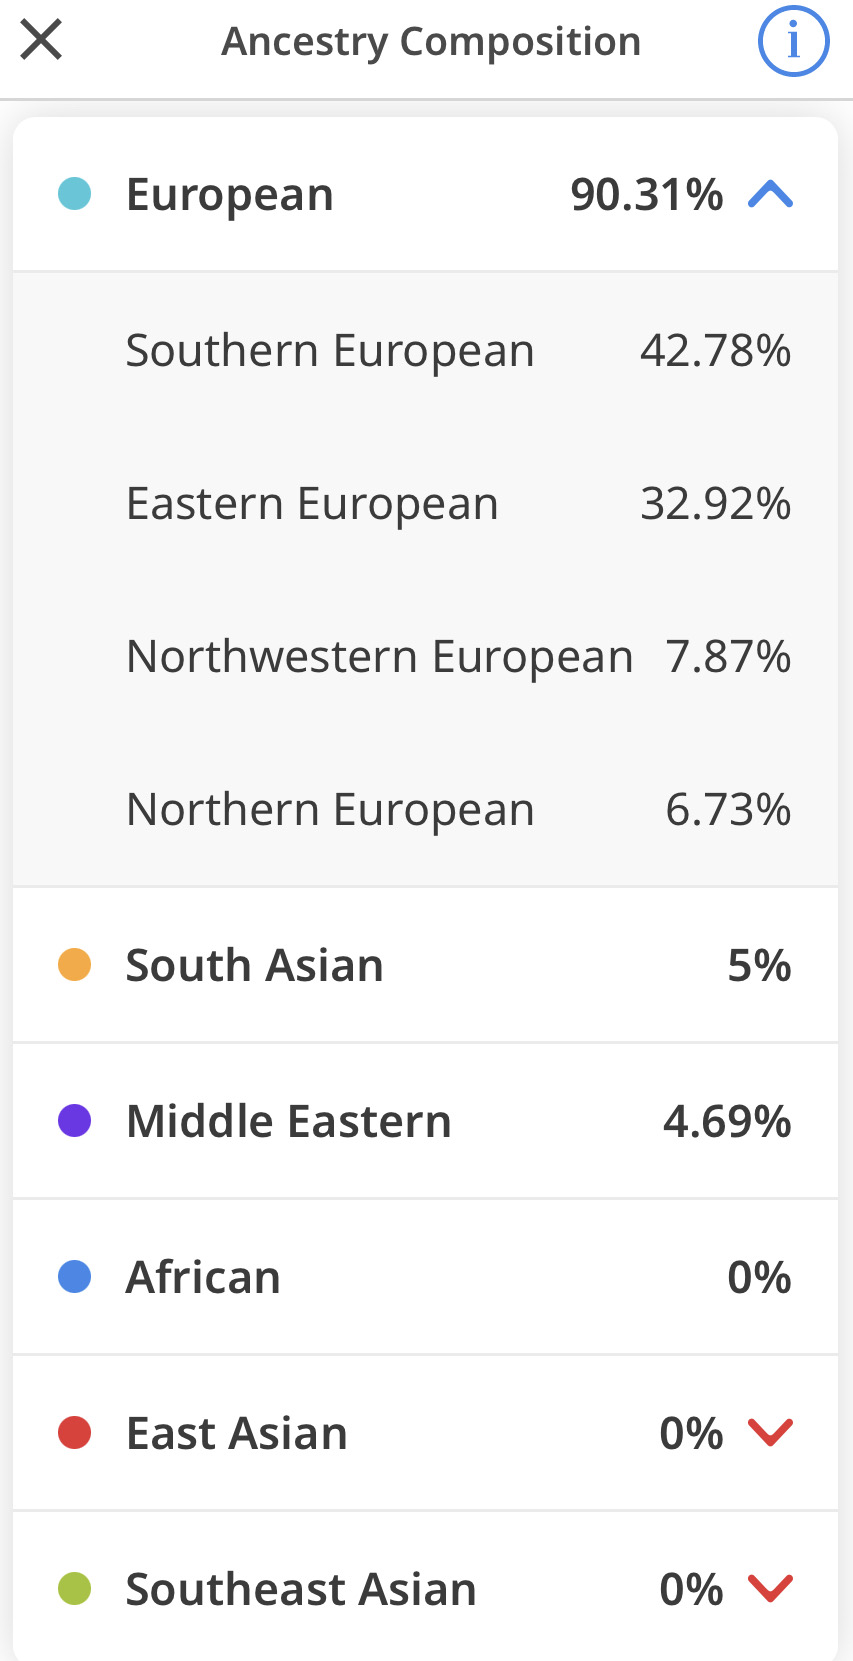Collapse the European ancestry section
Image resolution: width=853 pixels, height=1661 pixels.
point(770,194)
